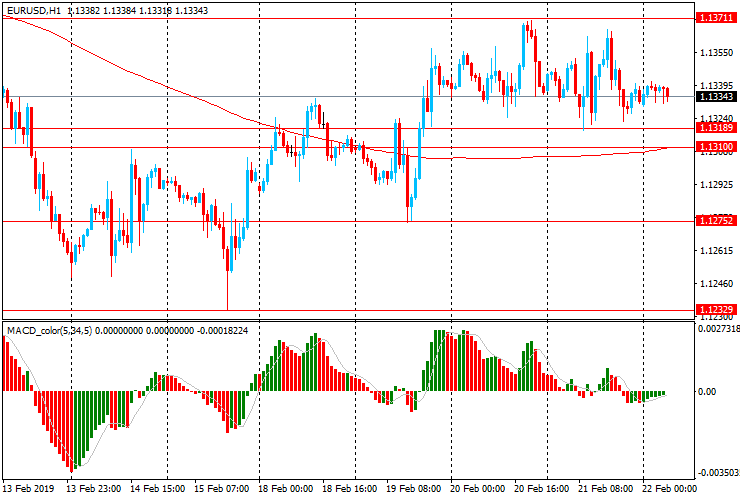The image size is (740, 500).
Task: Click the 1.12925 price axis value
Action: (716, 184)
